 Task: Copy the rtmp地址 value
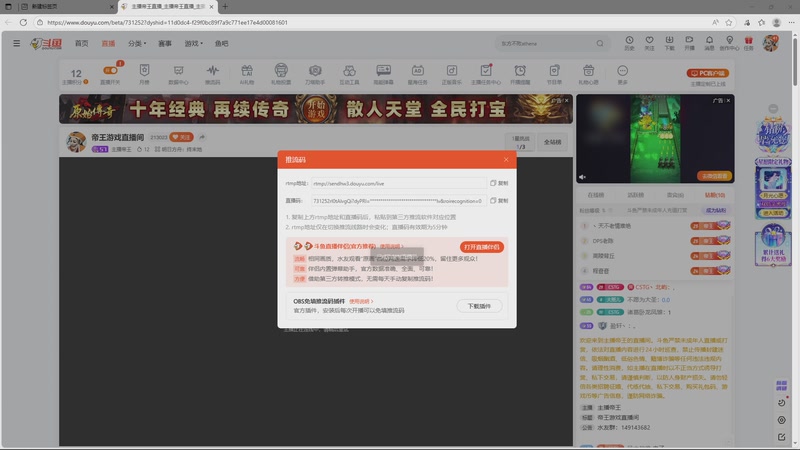point(499,183)
